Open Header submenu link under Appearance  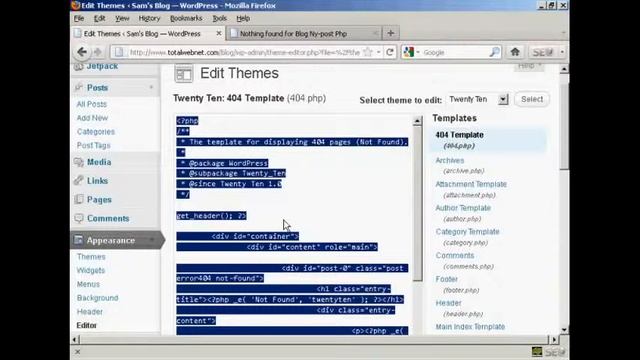click(x=90, y=311)
